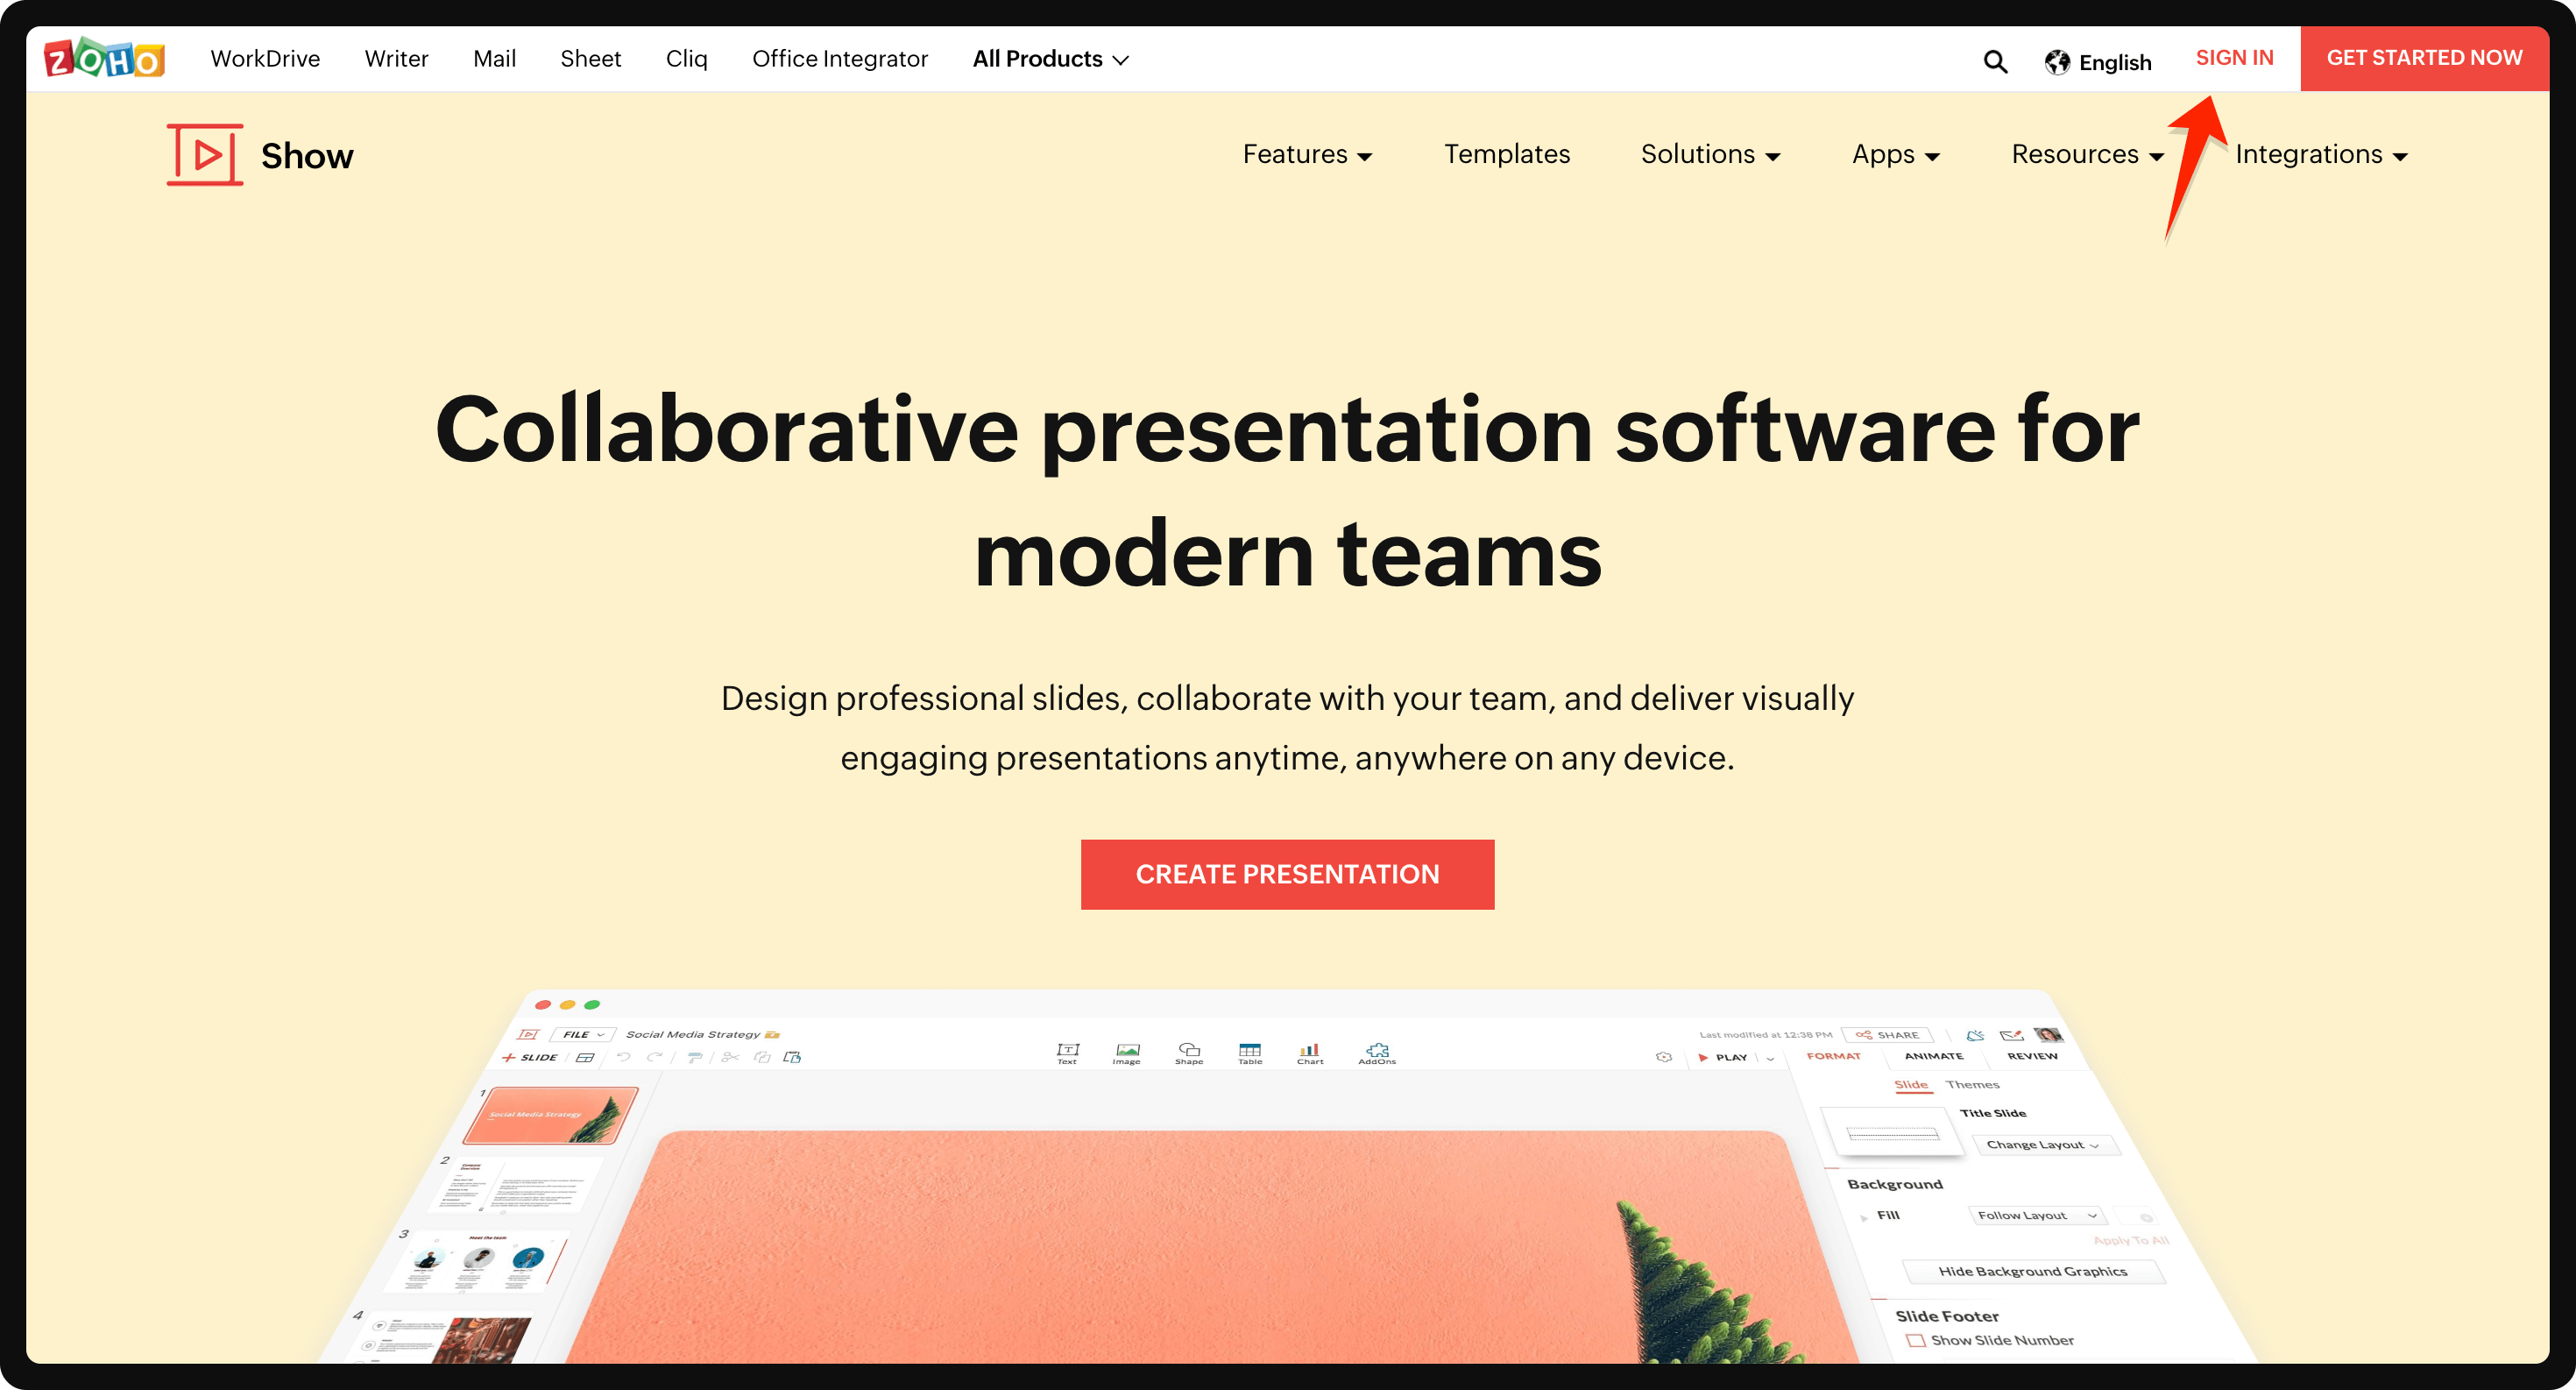Open the All Products dropdown
2576x1390 pixels.
click(1050, 58)
